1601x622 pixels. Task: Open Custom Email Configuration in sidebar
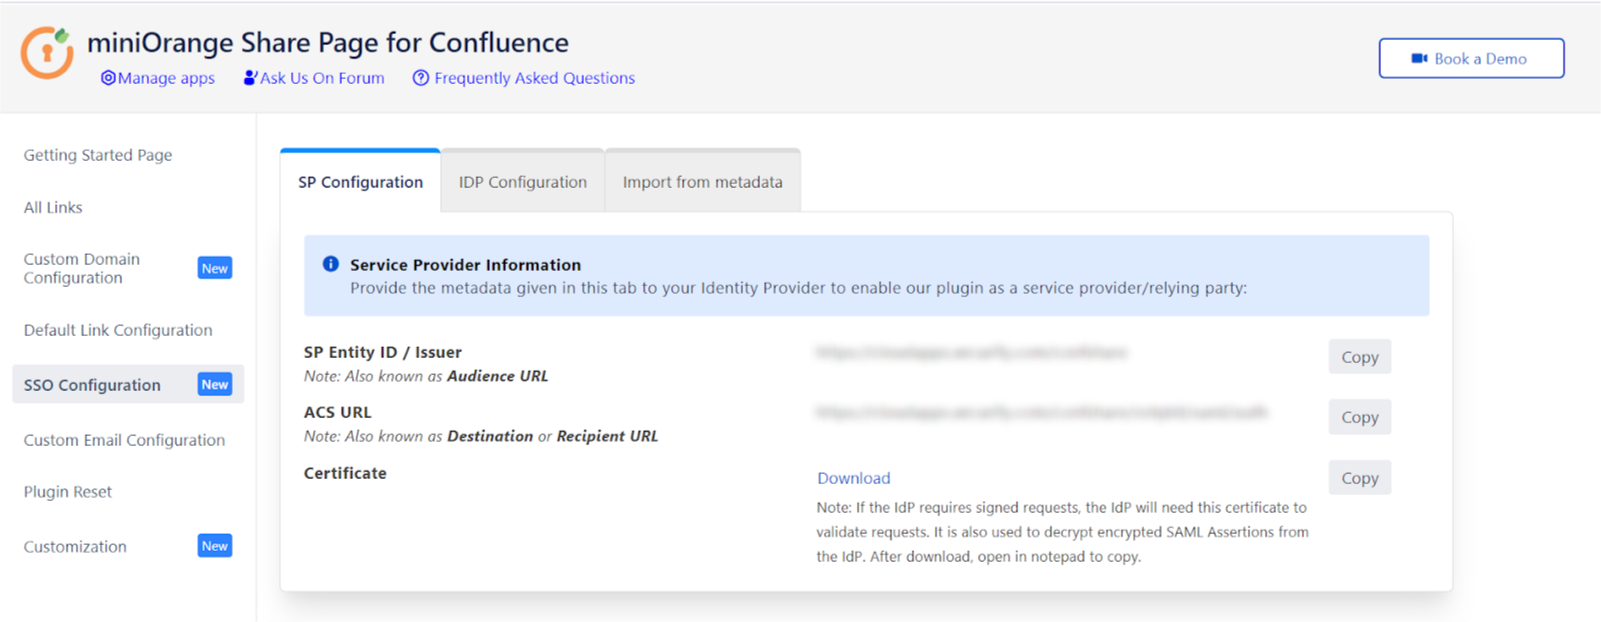pyautogui.click(x=124, y=440)
